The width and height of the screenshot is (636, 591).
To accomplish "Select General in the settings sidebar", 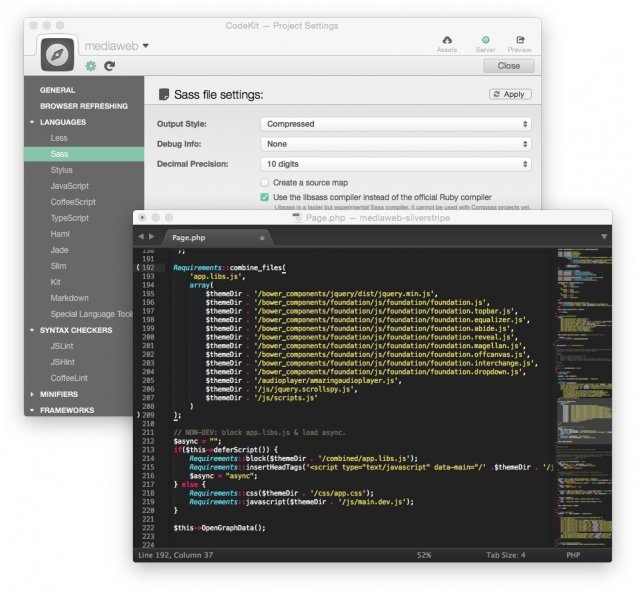I will tap(57, 90).
